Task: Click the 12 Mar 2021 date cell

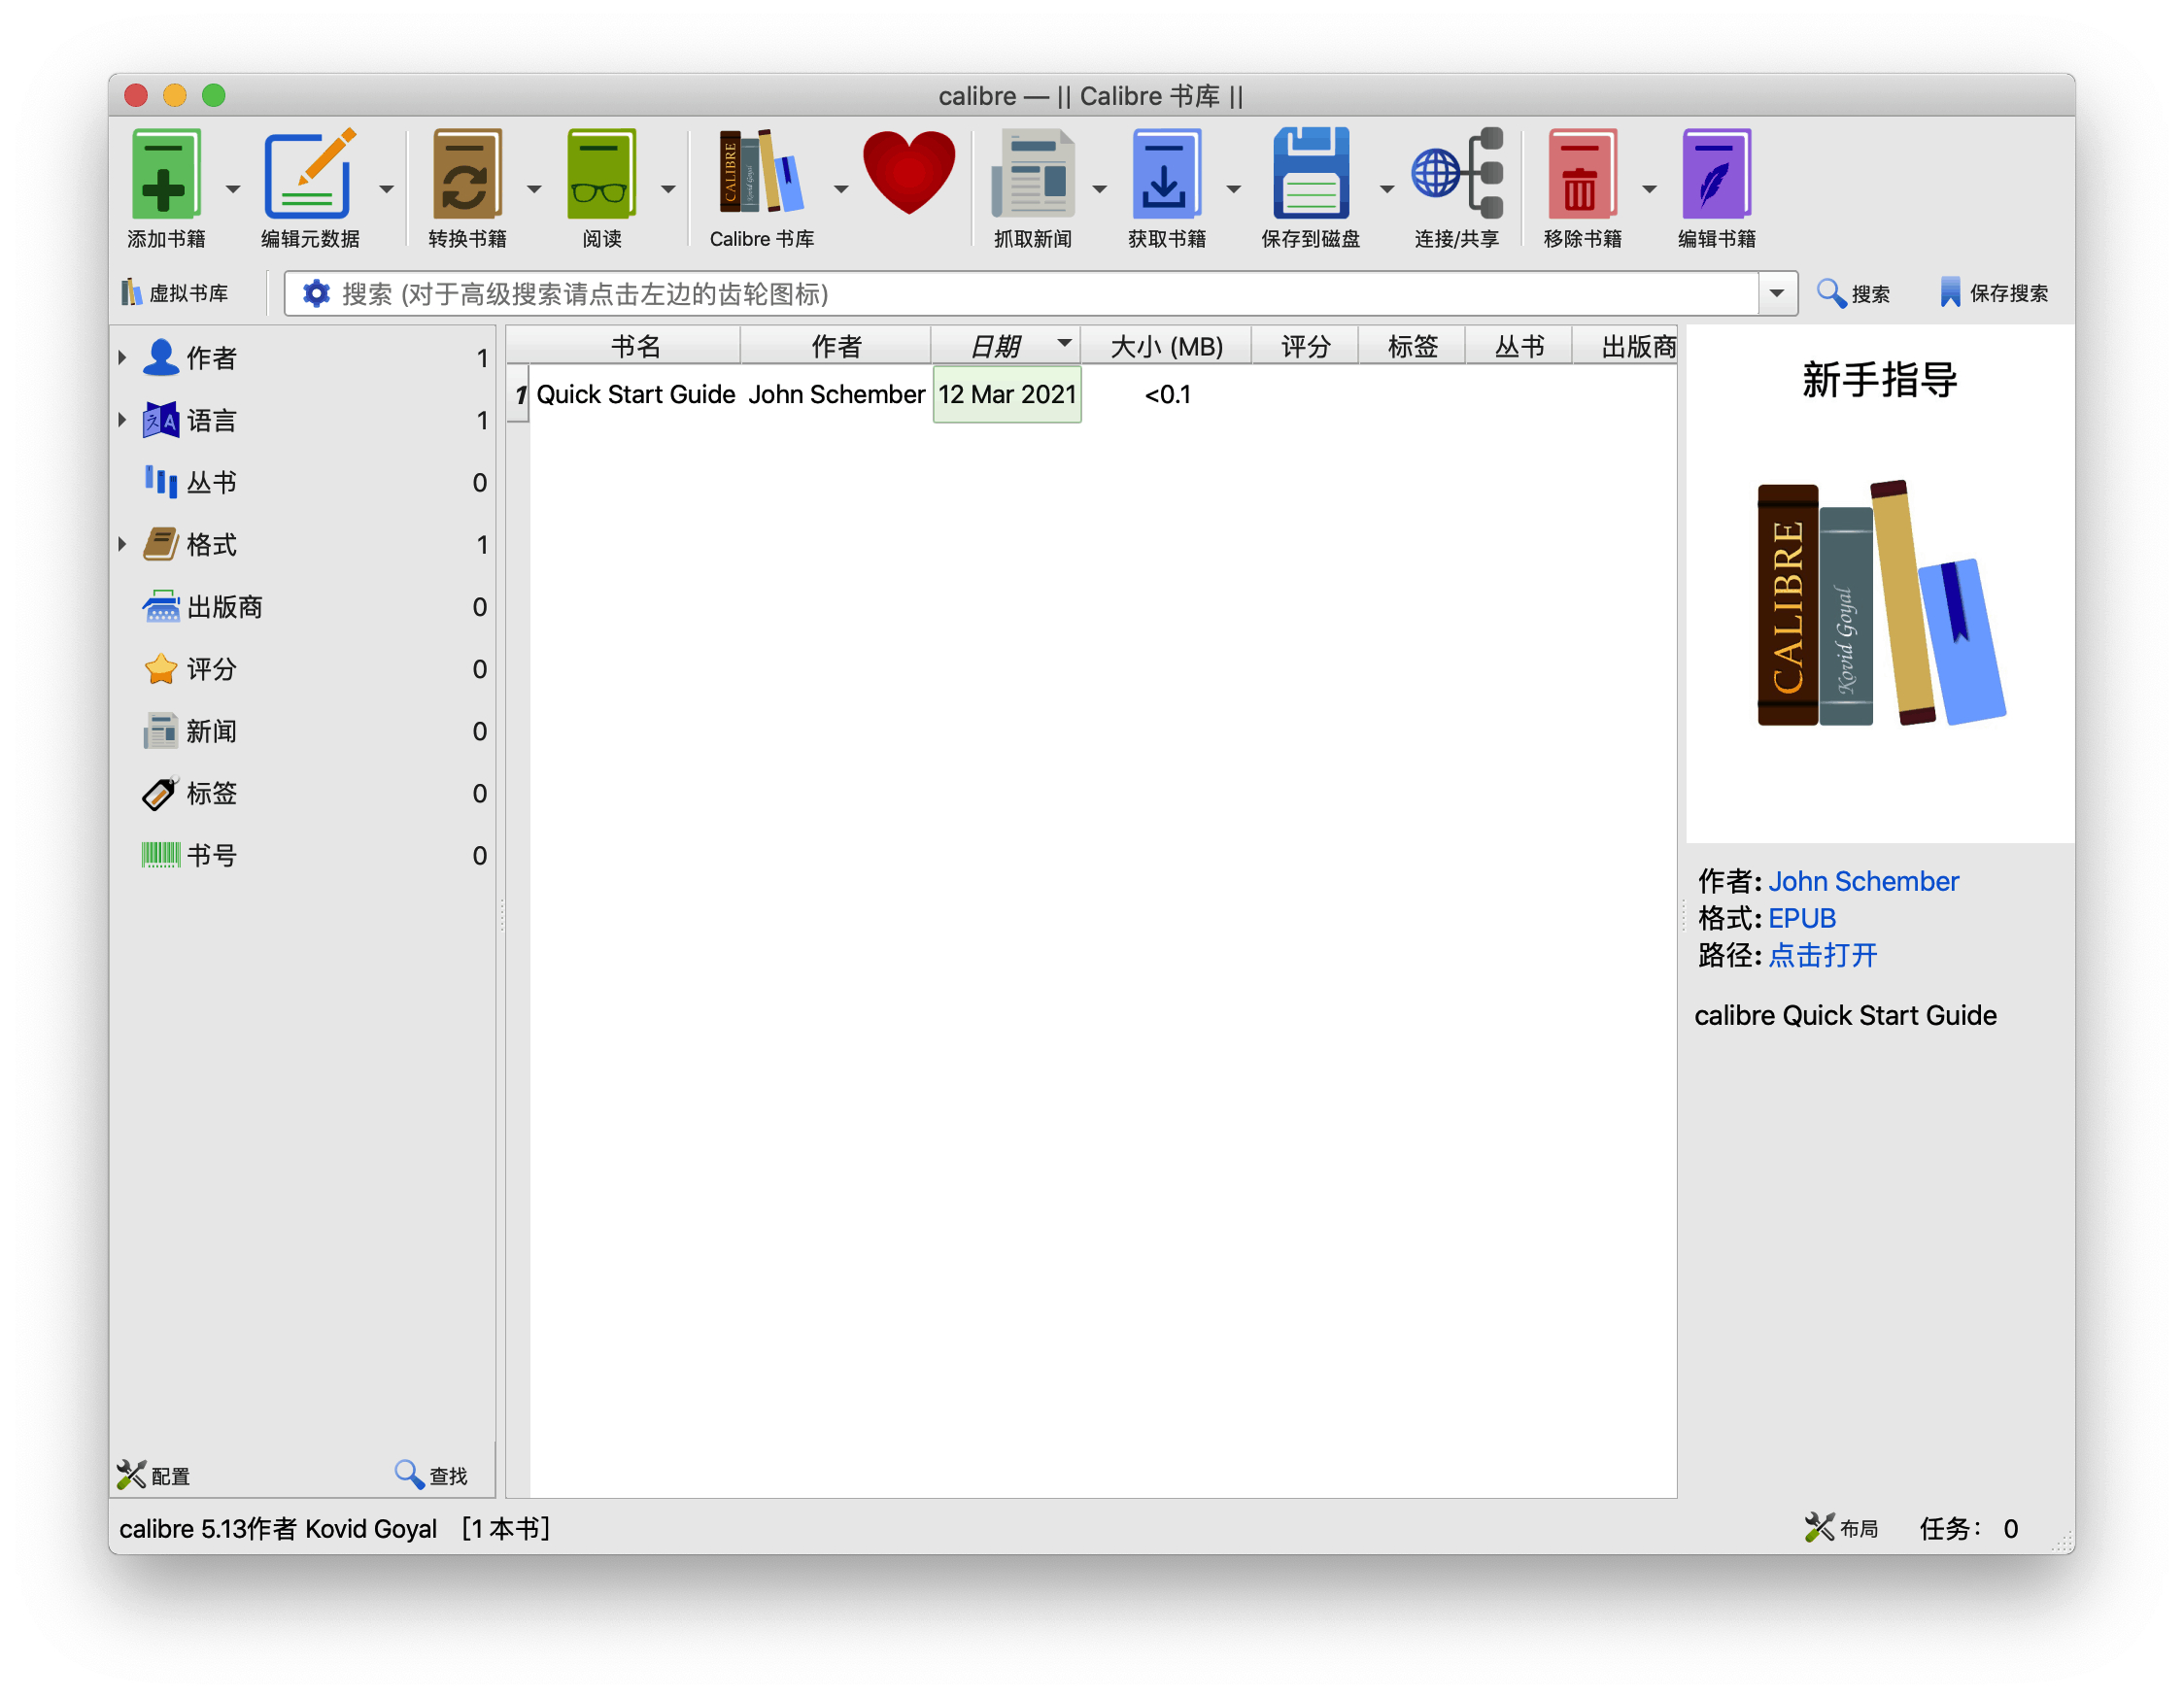Action: point(1007,394)
